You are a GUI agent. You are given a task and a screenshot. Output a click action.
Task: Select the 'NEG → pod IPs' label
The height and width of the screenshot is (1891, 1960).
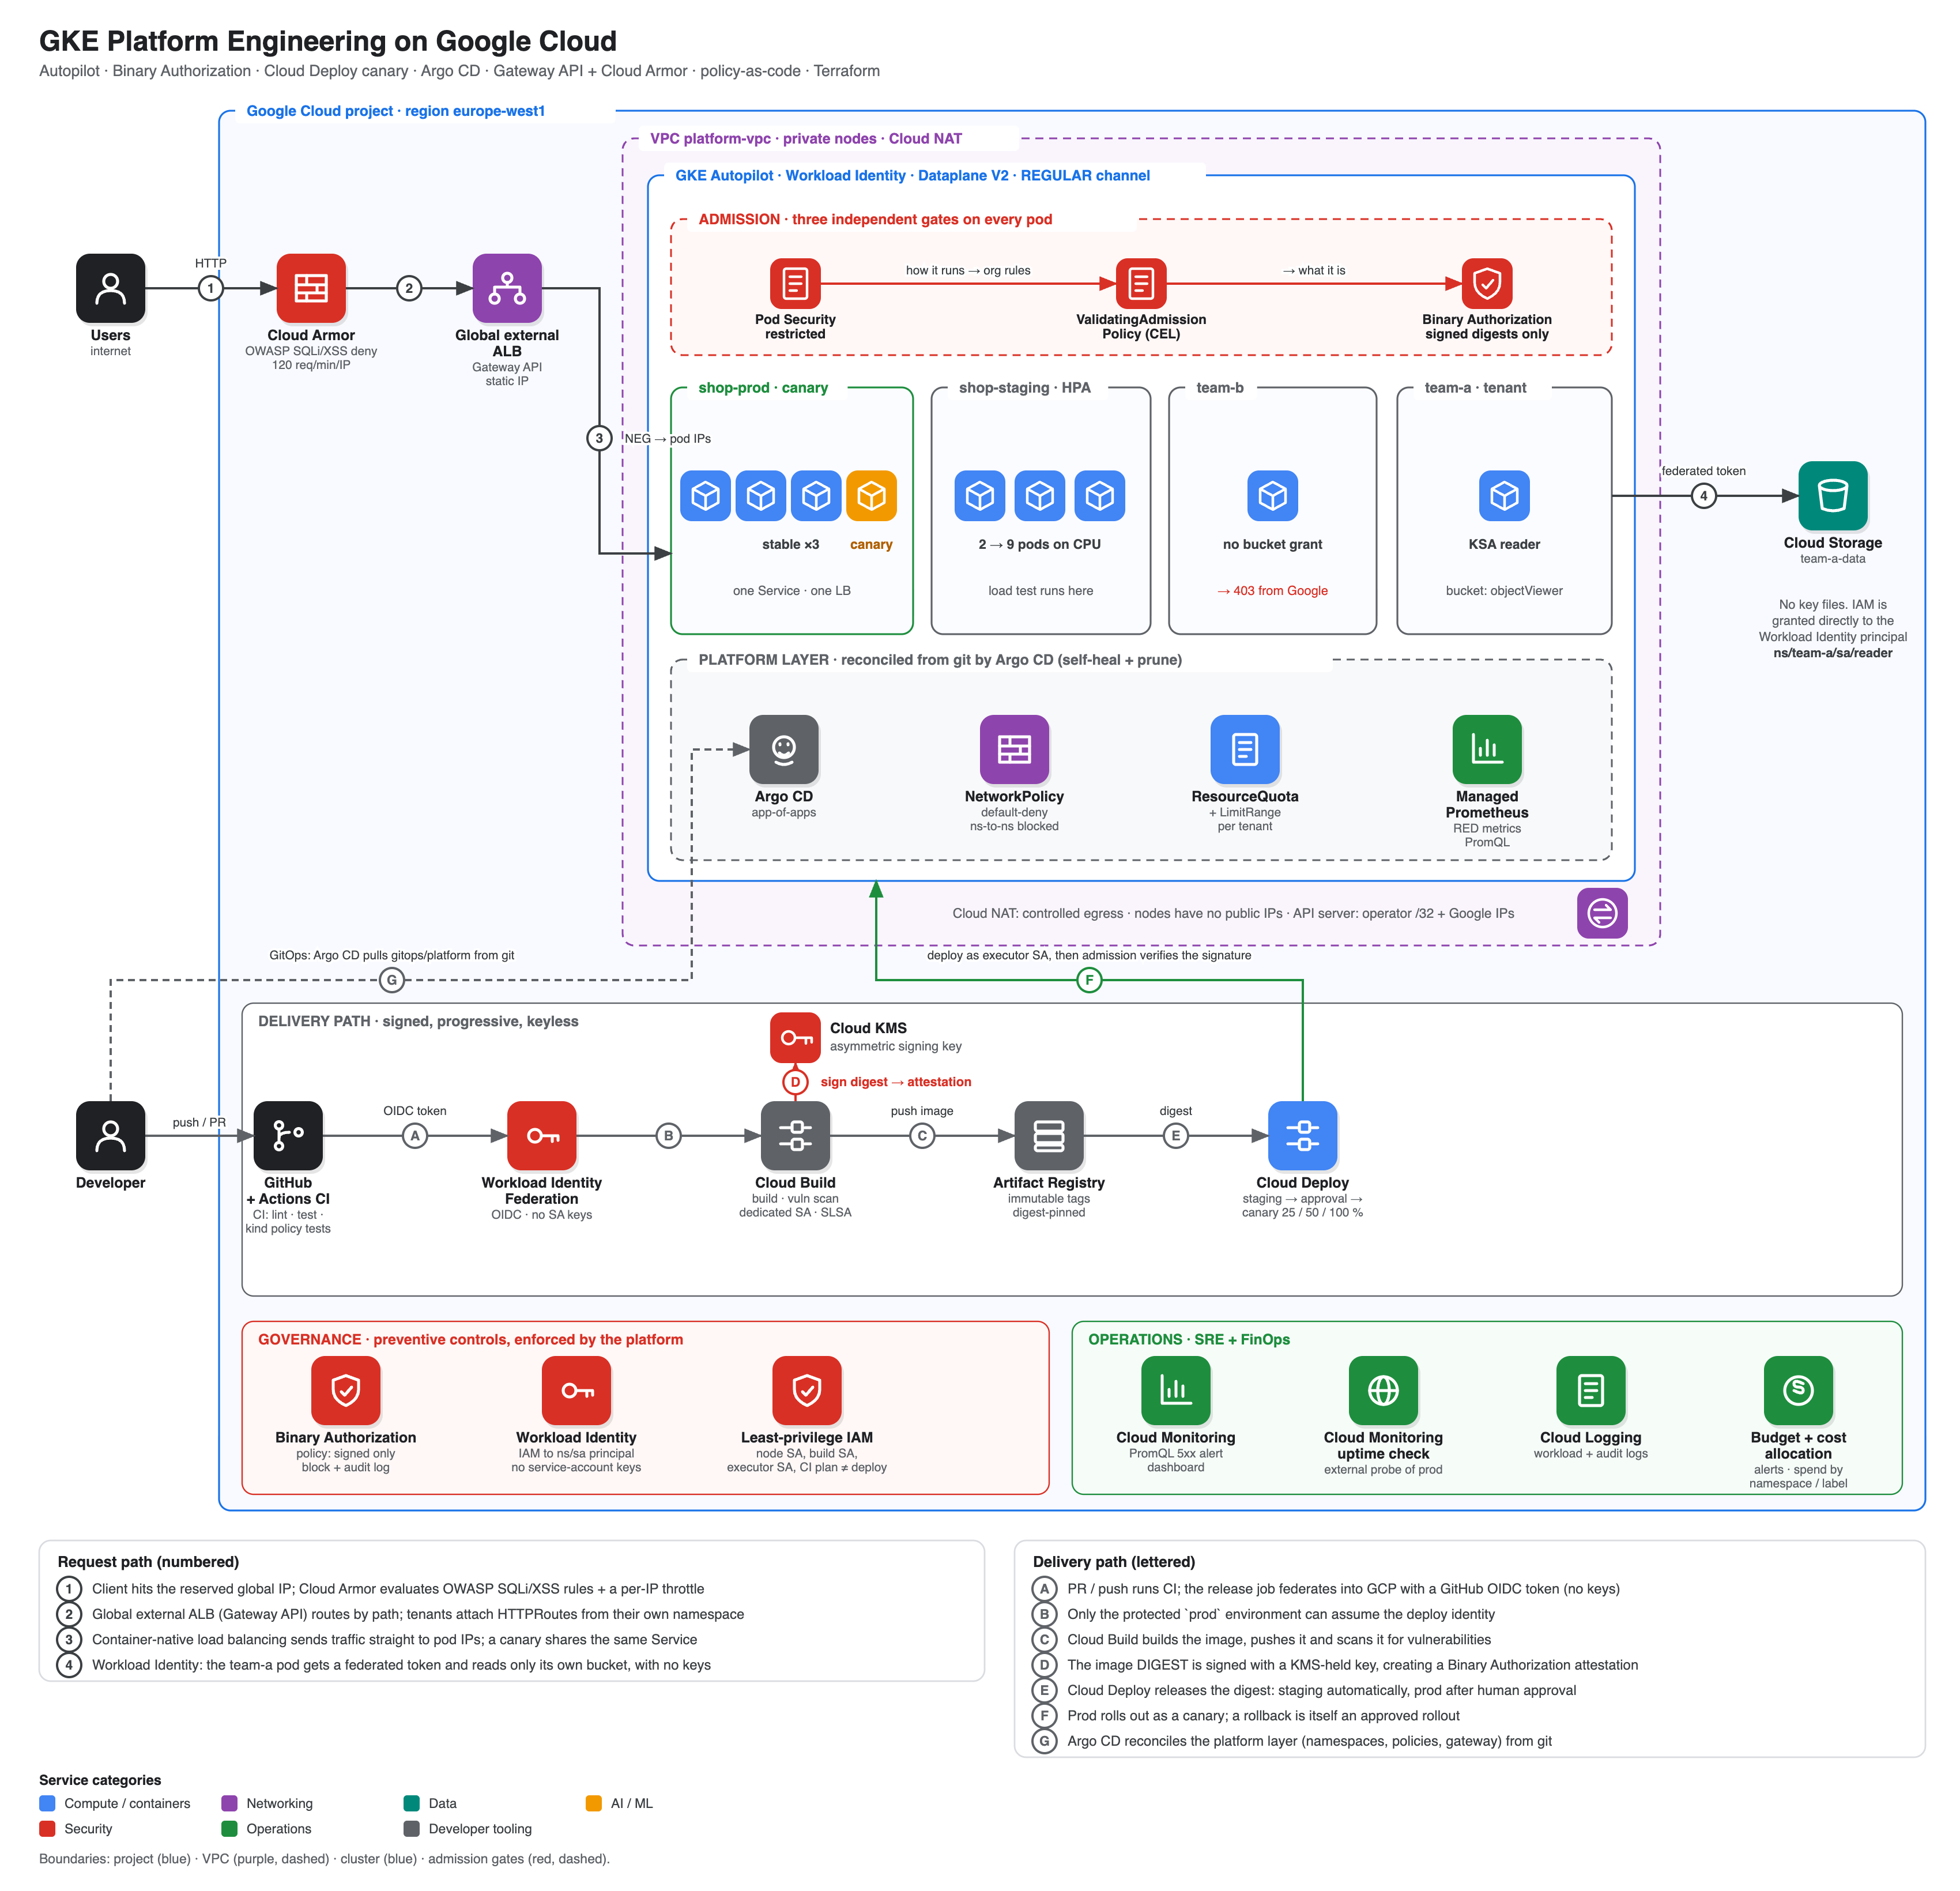(668, 439)
